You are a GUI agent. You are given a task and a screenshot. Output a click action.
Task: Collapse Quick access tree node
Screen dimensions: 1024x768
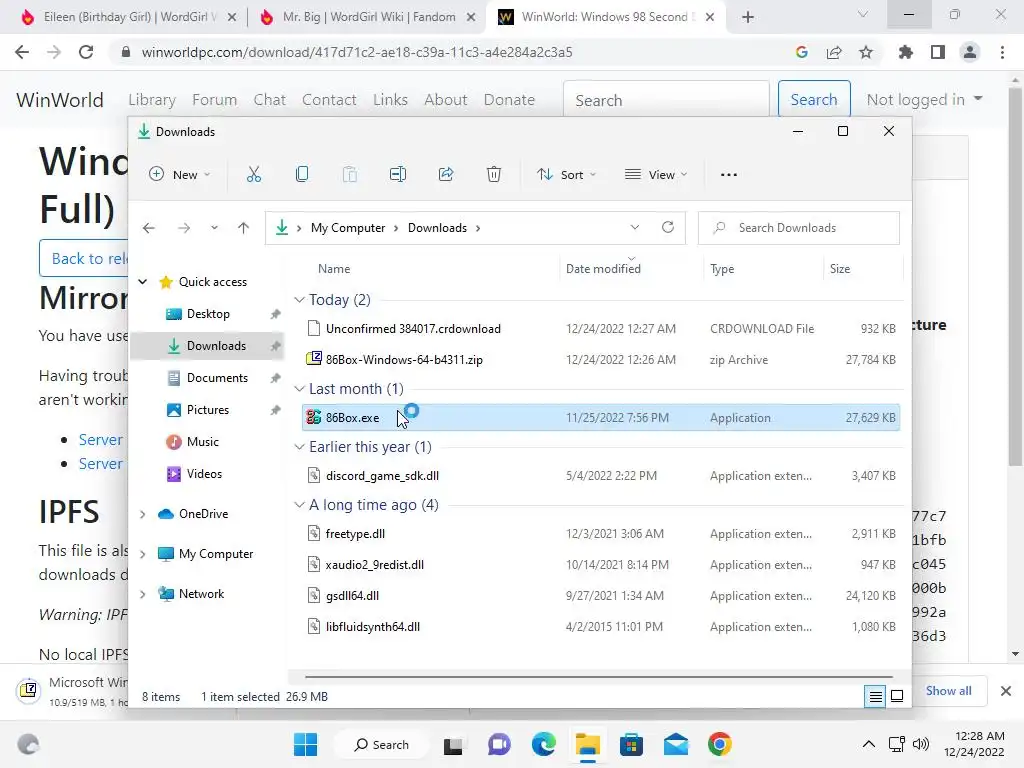pos(142,281)
